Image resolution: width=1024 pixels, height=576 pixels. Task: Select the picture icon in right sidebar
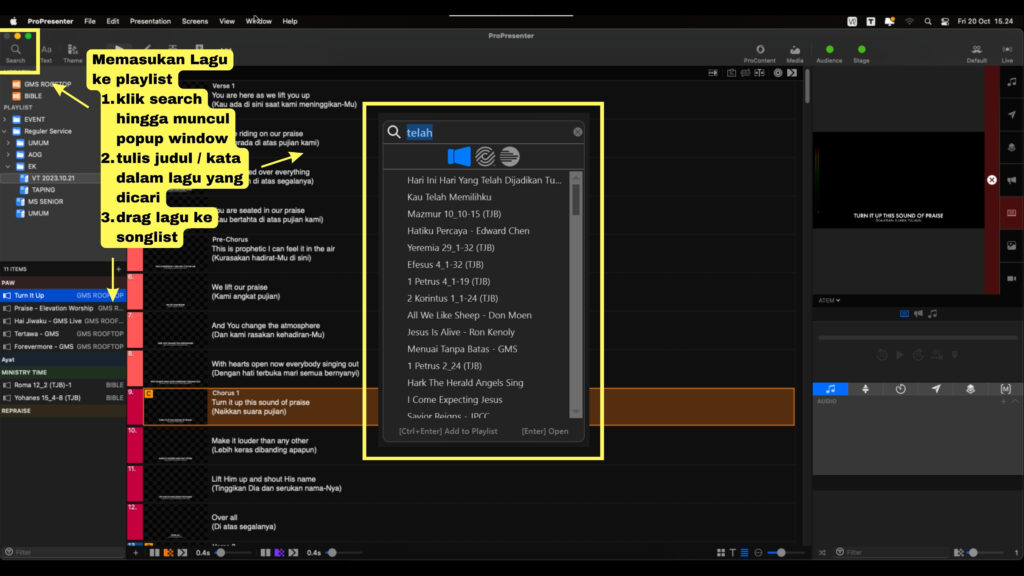coord(1012,246)
